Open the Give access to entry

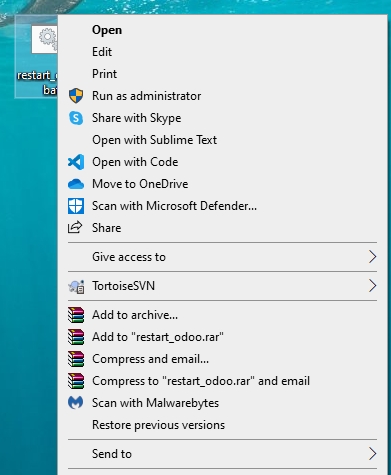(222, 257)
